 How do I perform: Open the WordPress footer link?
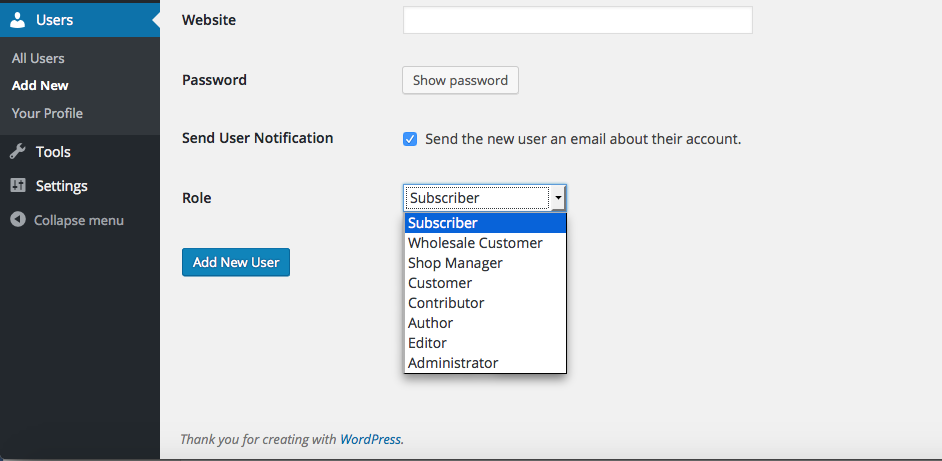[371, 439]
